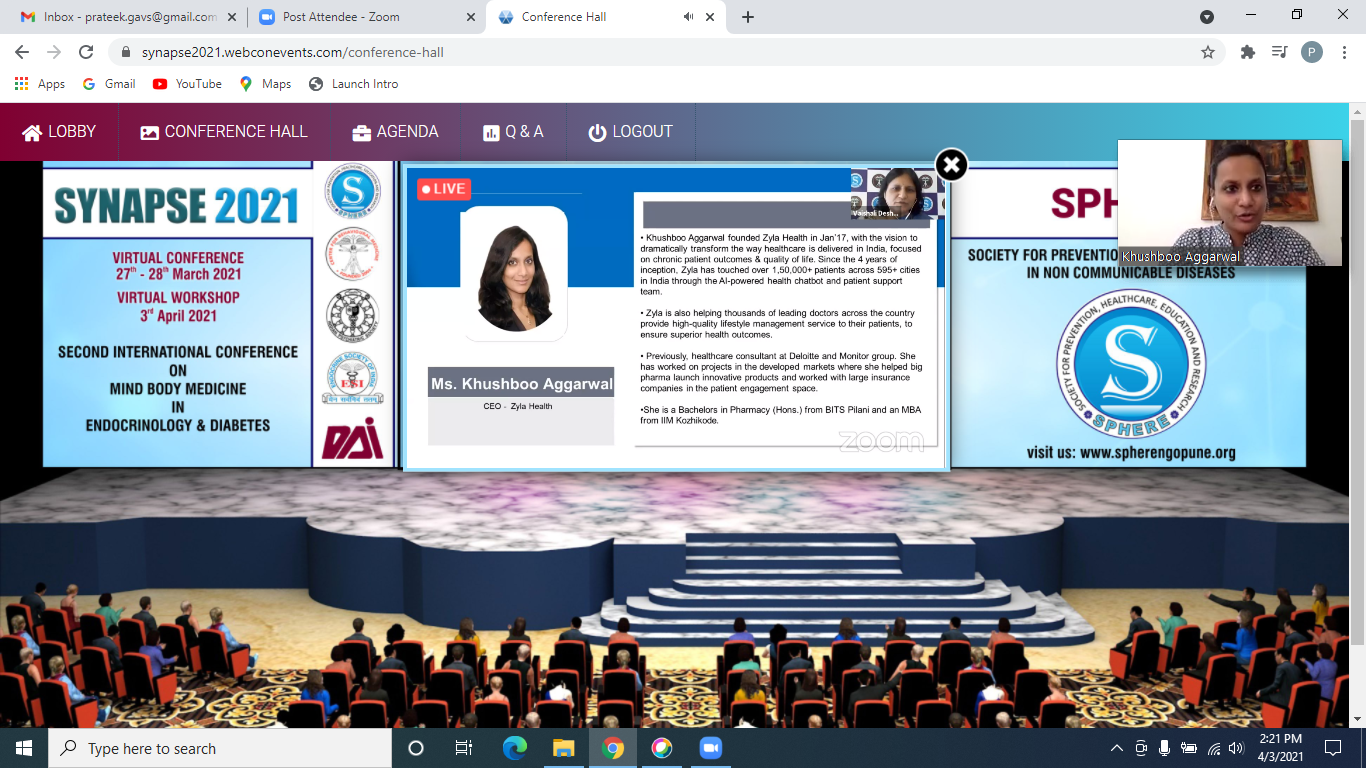Show hidden system tray icons
The image size is (1366, 768).
click(1117, 748)
